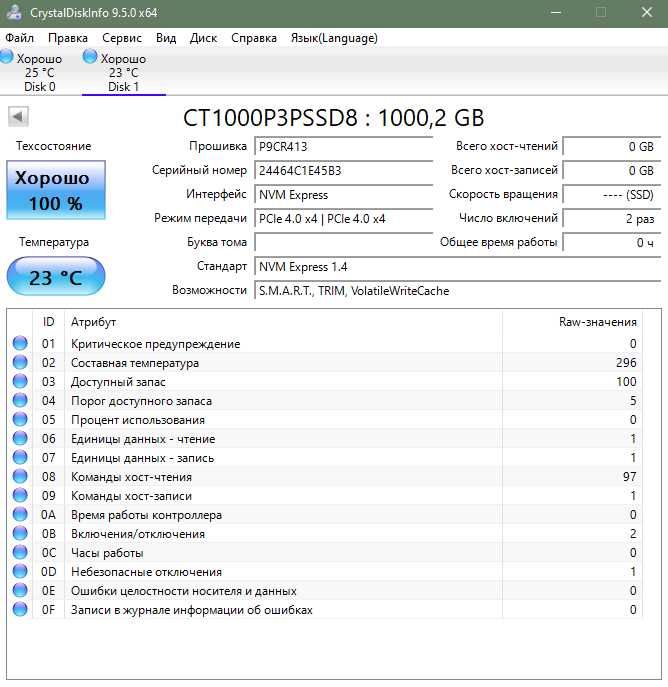Image resolution: width=668 pixels, height=687 pixels.
Task: Select row Единицы данных - чтение
Action: (x=325, y=439)
